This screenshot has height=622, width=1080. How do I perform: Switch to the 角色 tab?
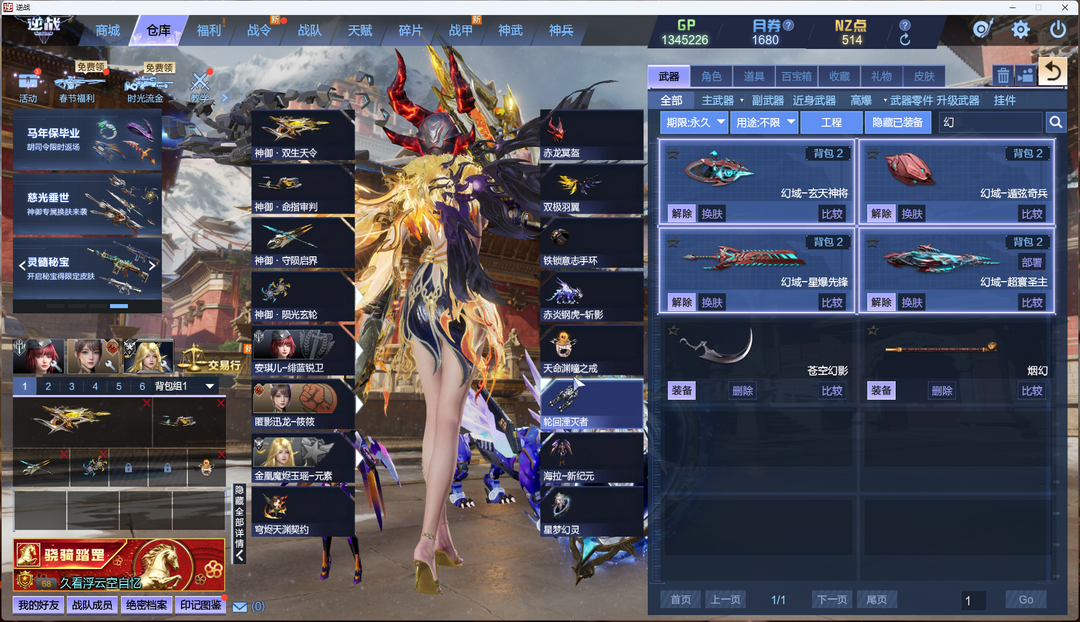(711, 76)
